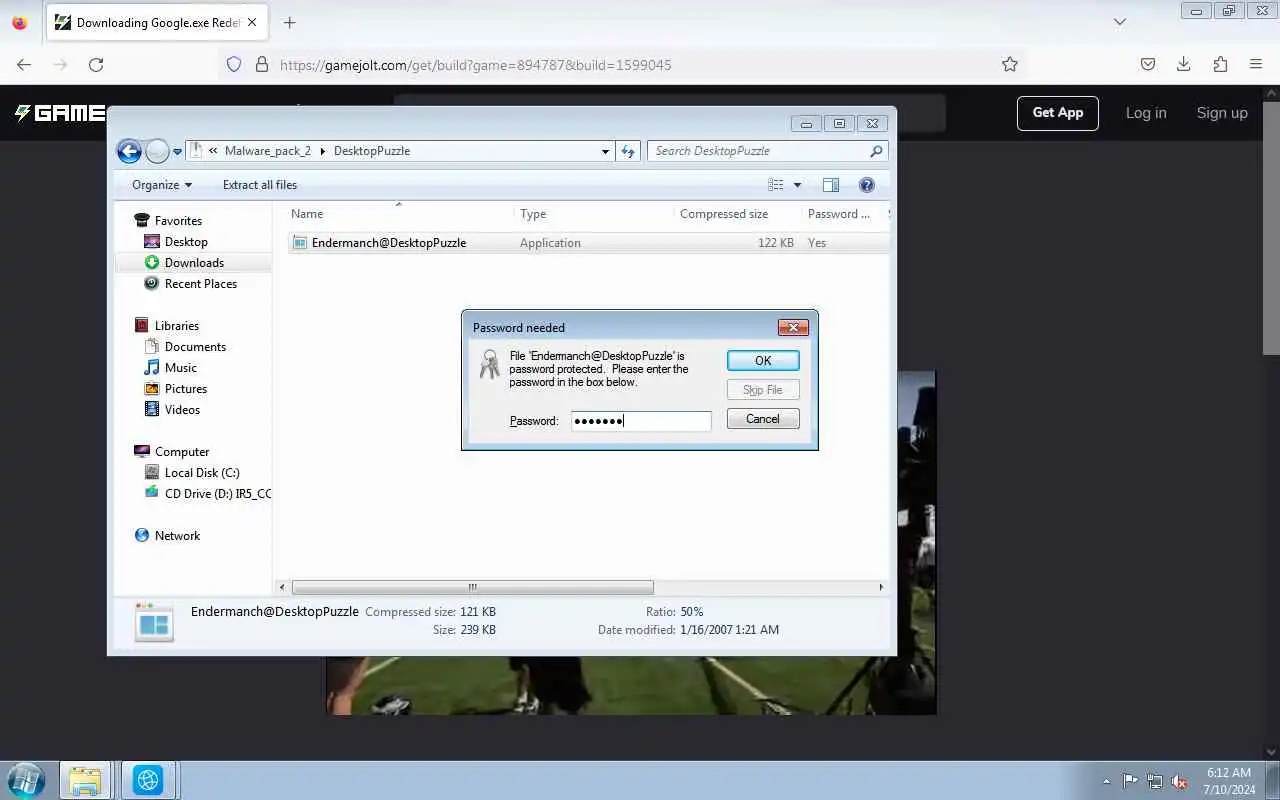Open the list all tabs dropdown

pos(1120,22)
